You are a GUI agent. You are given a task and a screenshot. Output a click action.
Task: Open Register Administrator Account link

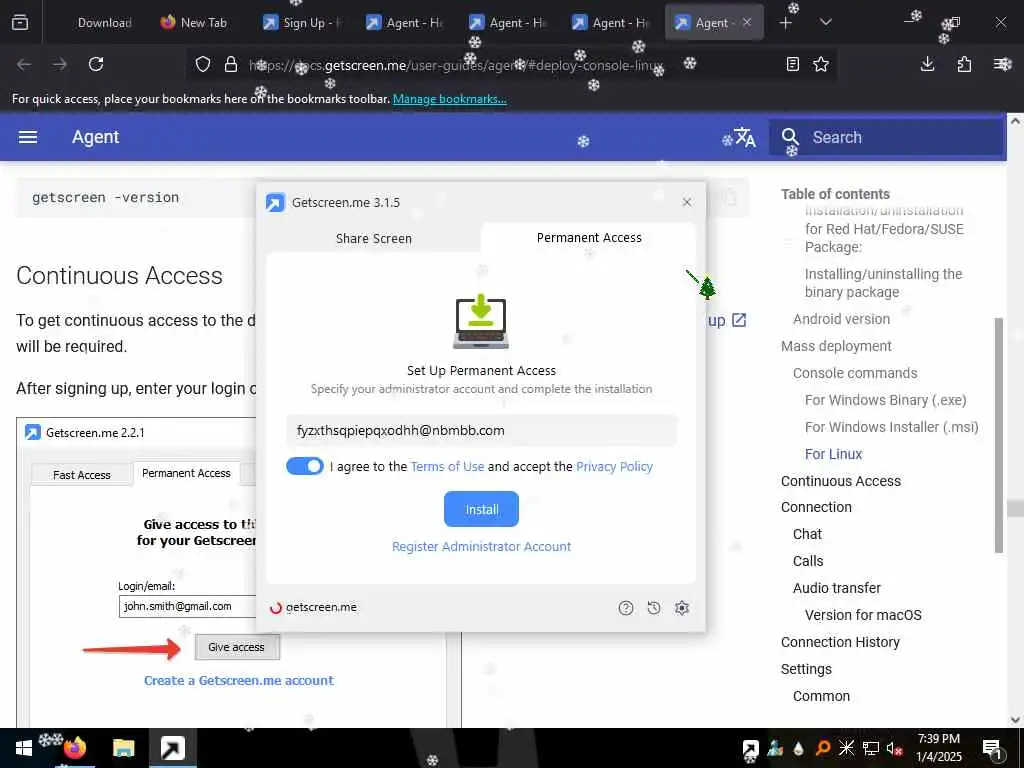pyautogui.click(x=481, y=547)
